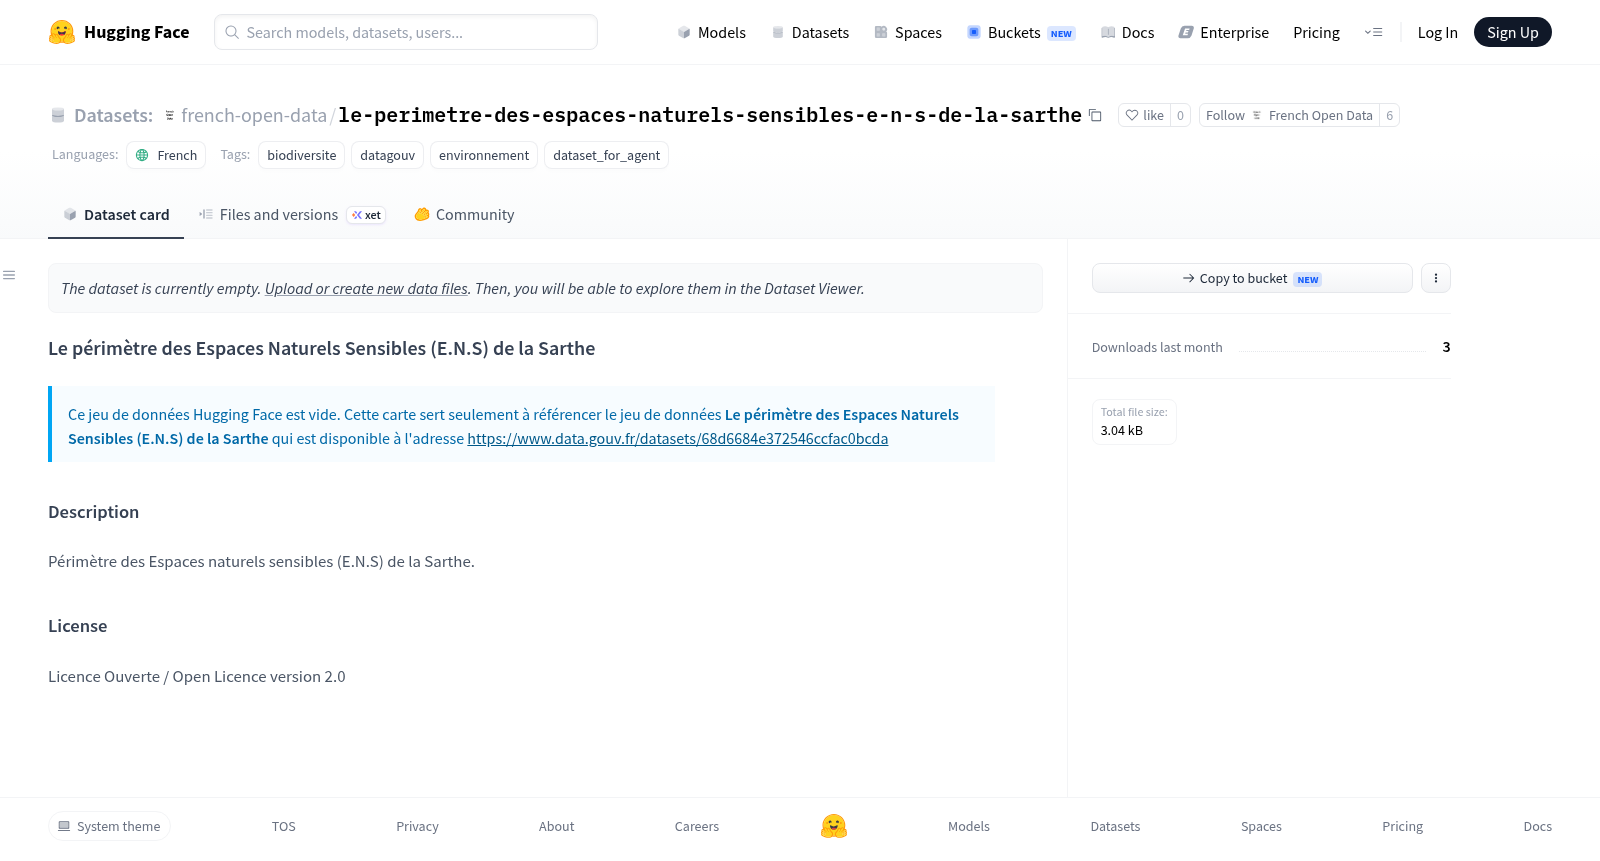The height and width of the screenshot is (861, 1600).
Task: Click the heart like icon
Action: coord(1132,115)
